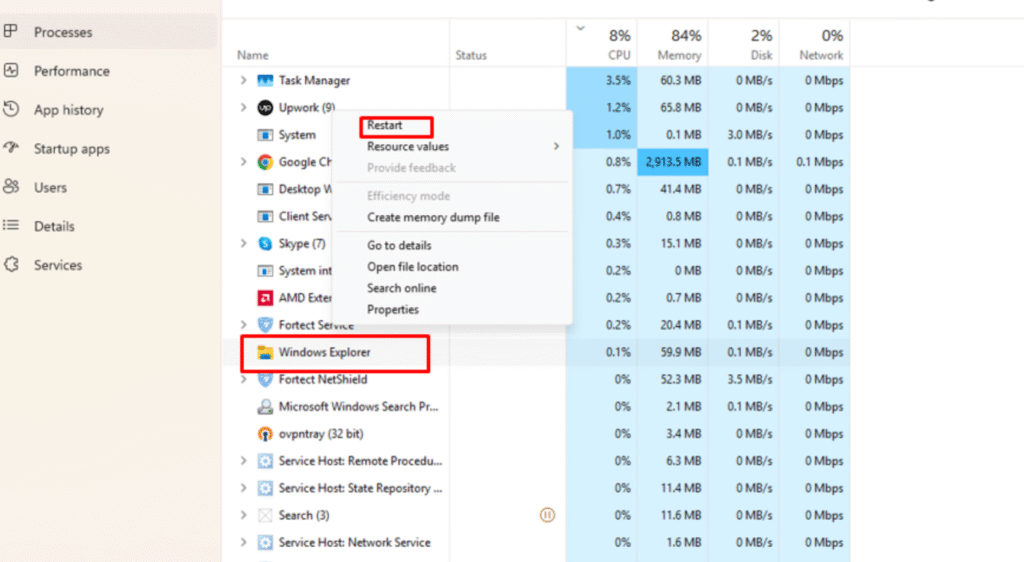Click the Performance sidebar icon
Viewport: 1024px width, 562px height.
pos(10,70)
